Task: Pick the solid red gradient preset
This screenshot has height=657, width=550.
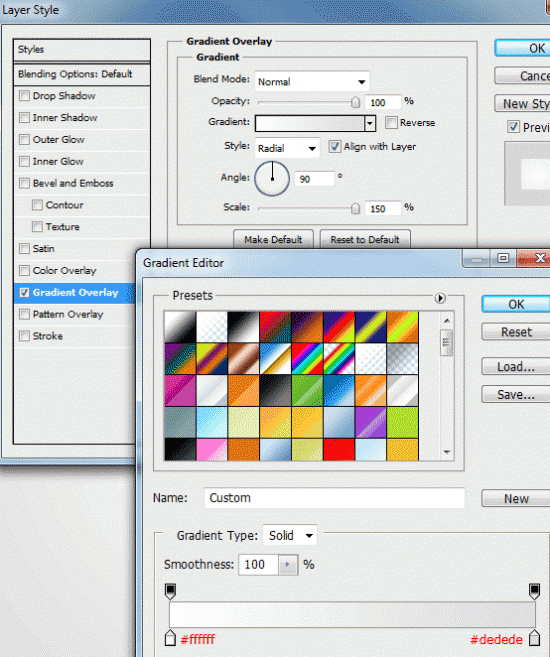Action: 339,450
